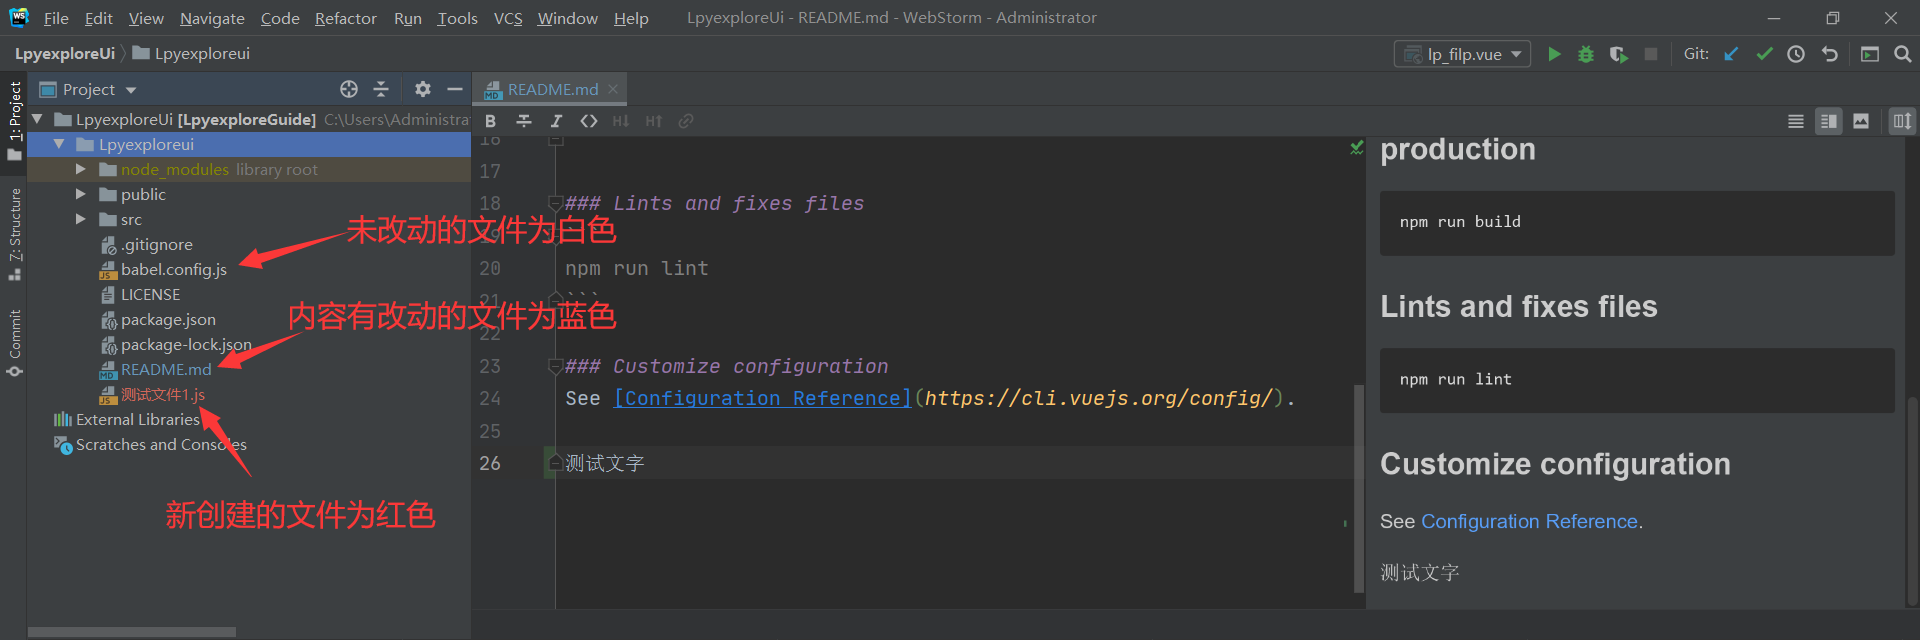Image resolution: width=1920 pixels, height=640 pixels.
Task: Select README.md in project tree
Action: pyautogui.click(x=155, y=369)
